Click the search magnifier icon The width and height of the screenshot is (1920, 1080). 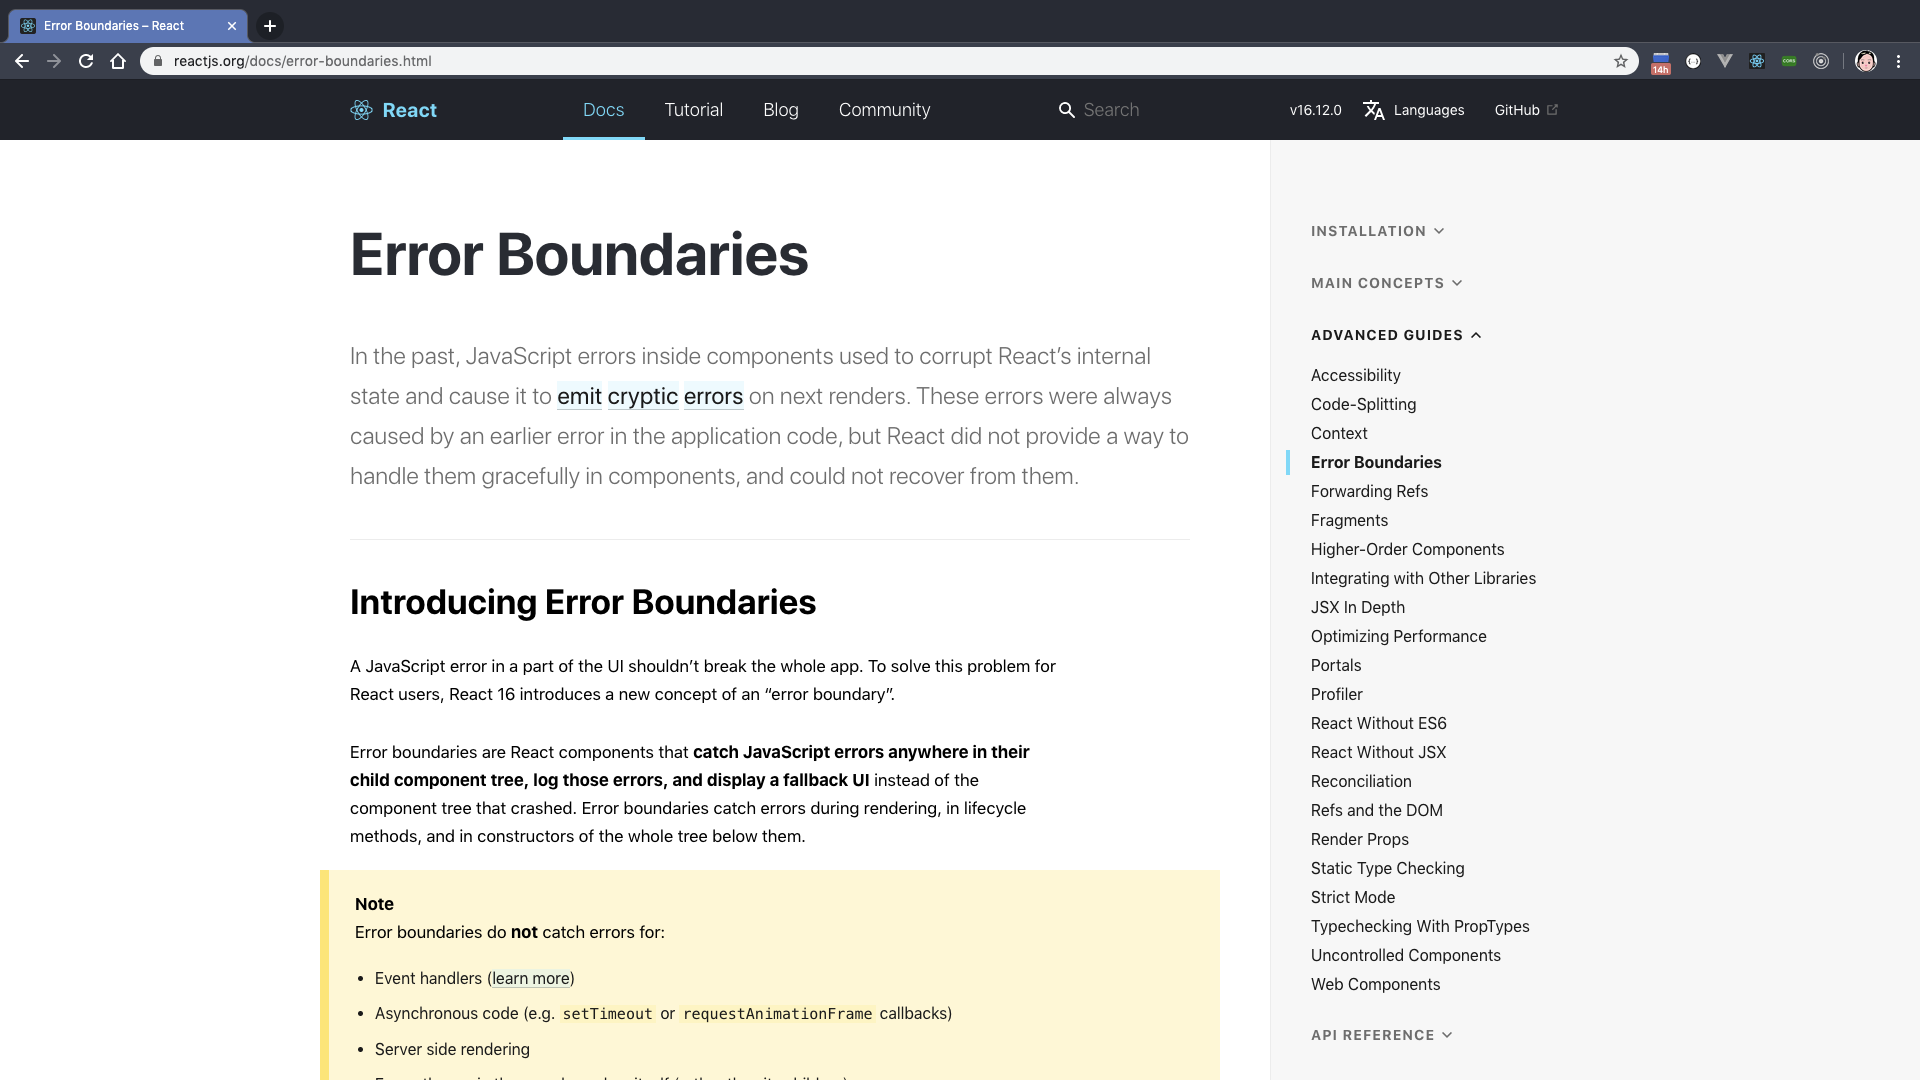1066,110
